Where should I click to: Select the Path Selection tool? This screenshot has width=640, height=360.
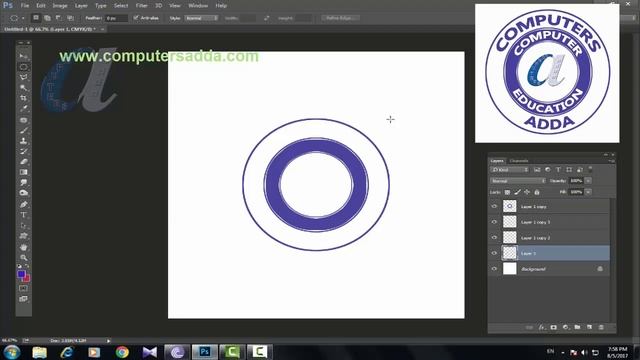point(23,225)
